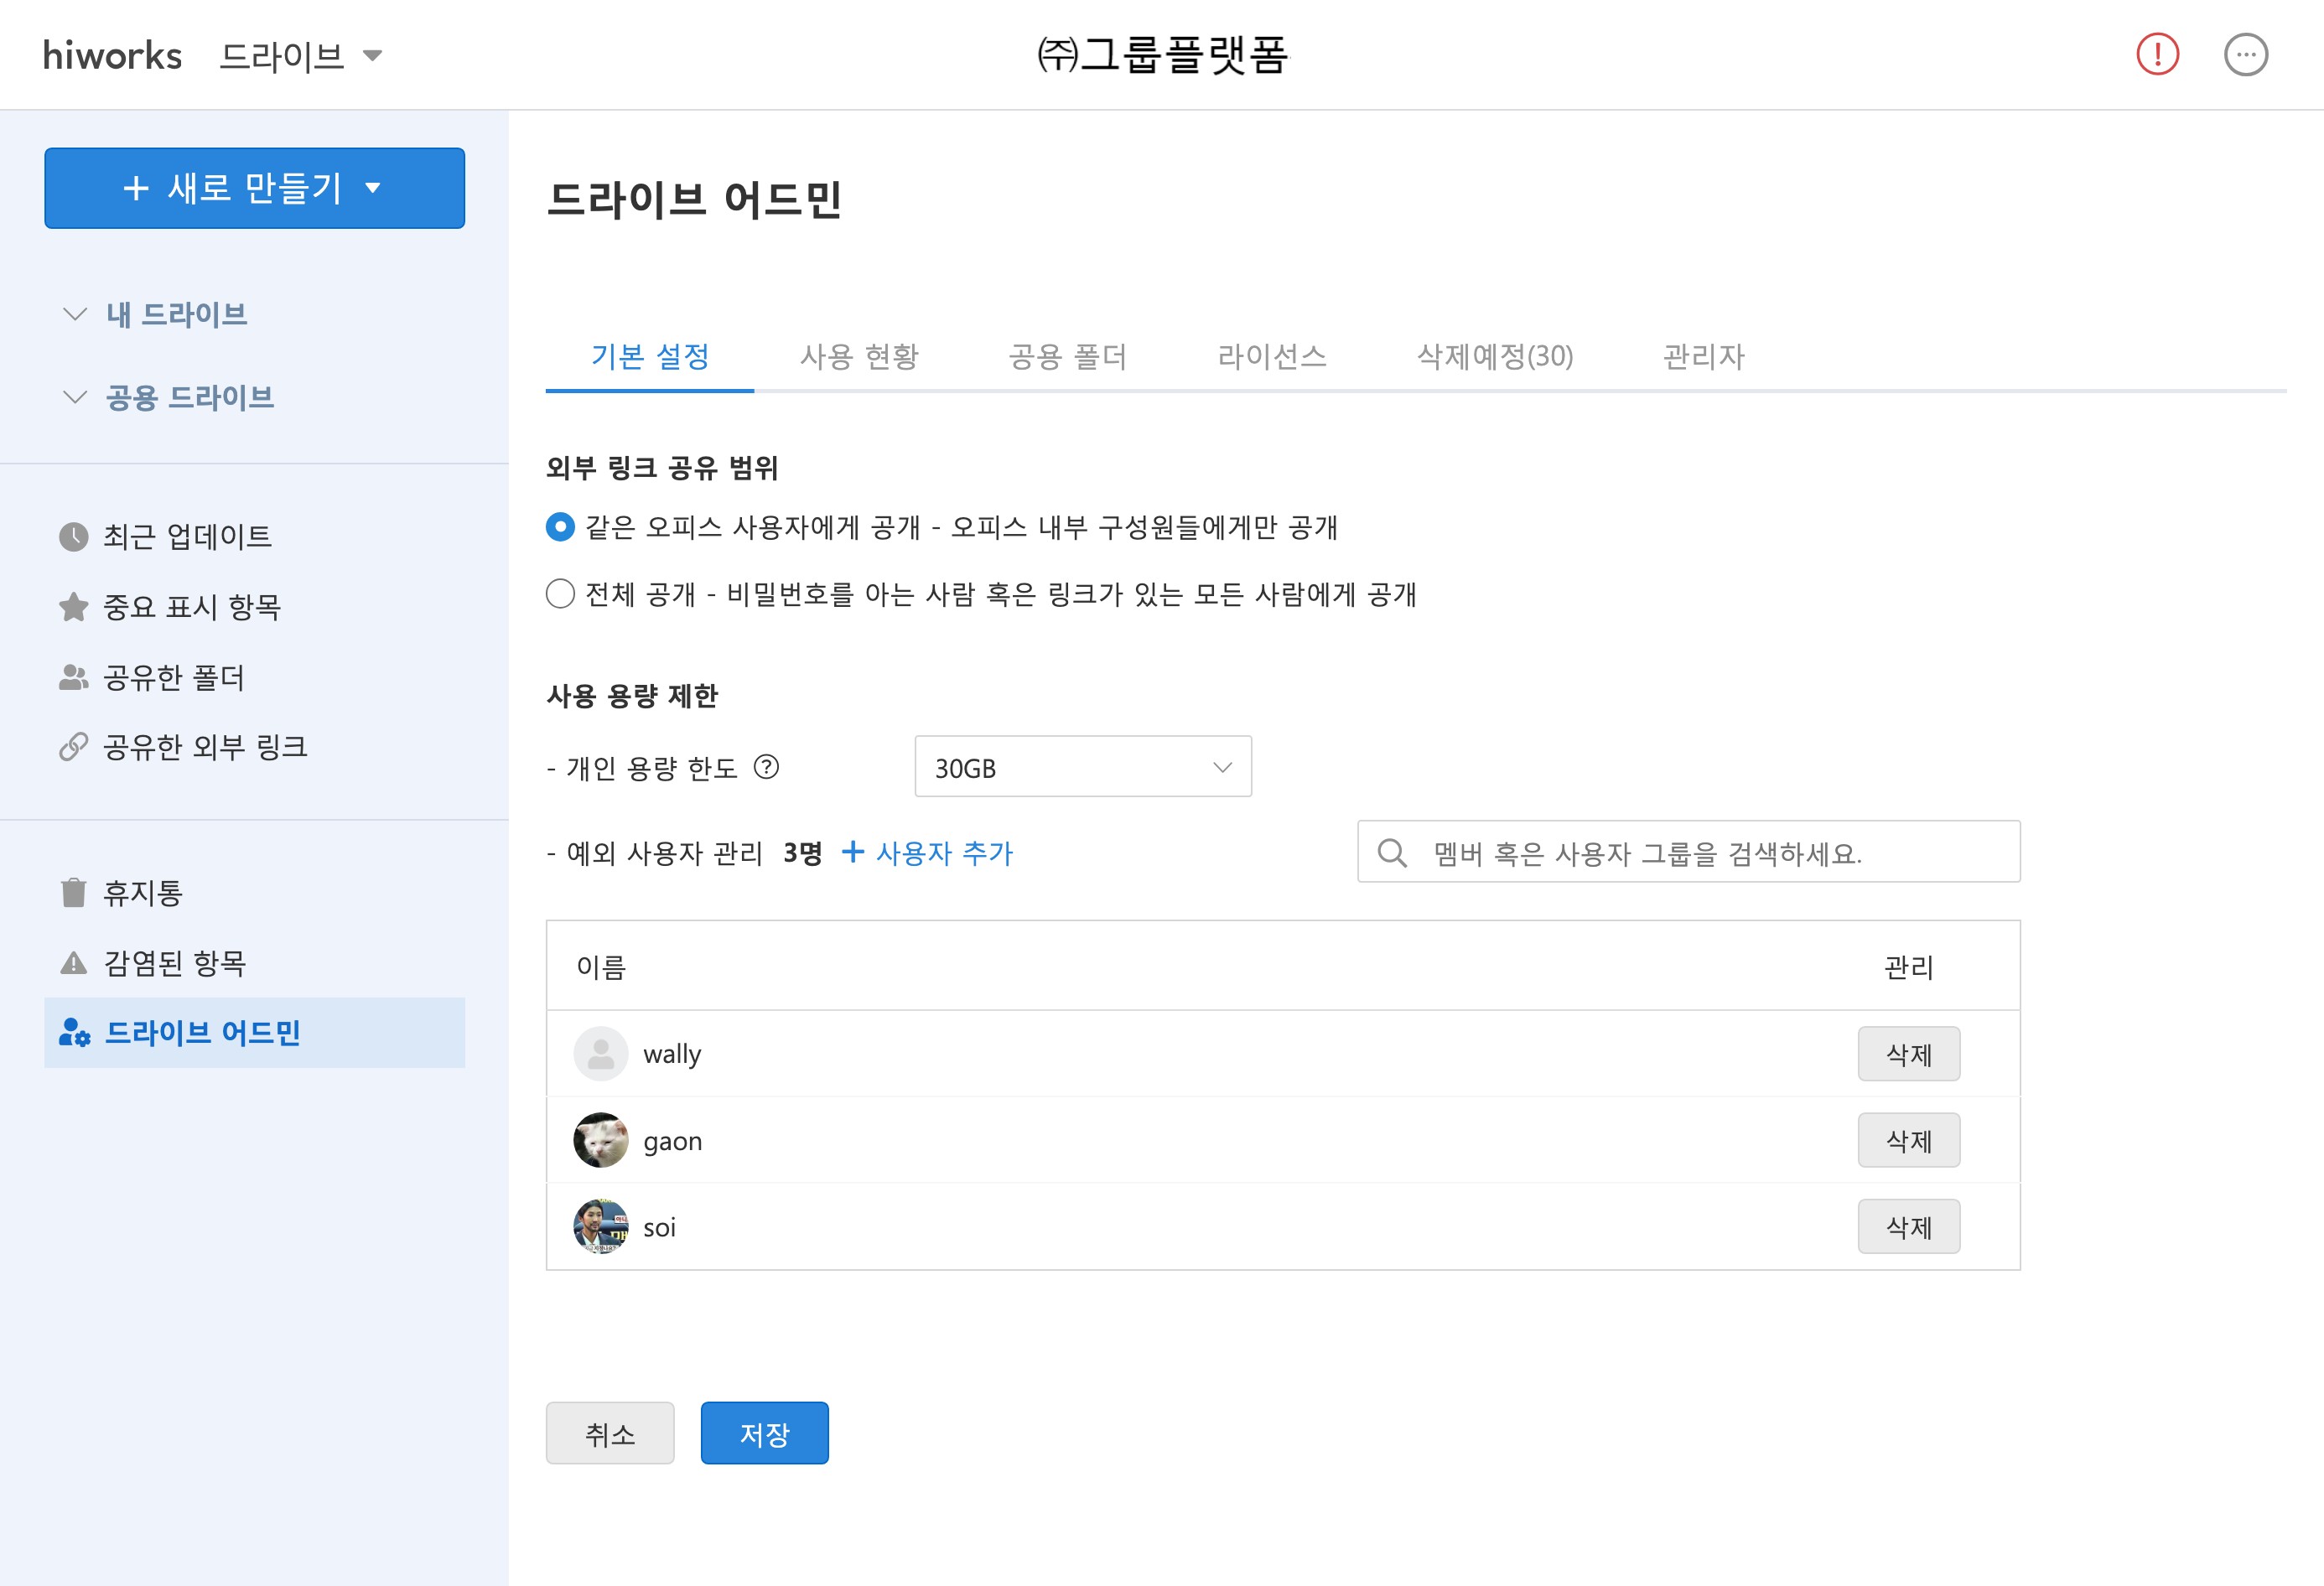The width and height of the screenshot is (2324, 1586).
Task: Click wally's default avatar
Action: pos(600,1054)
